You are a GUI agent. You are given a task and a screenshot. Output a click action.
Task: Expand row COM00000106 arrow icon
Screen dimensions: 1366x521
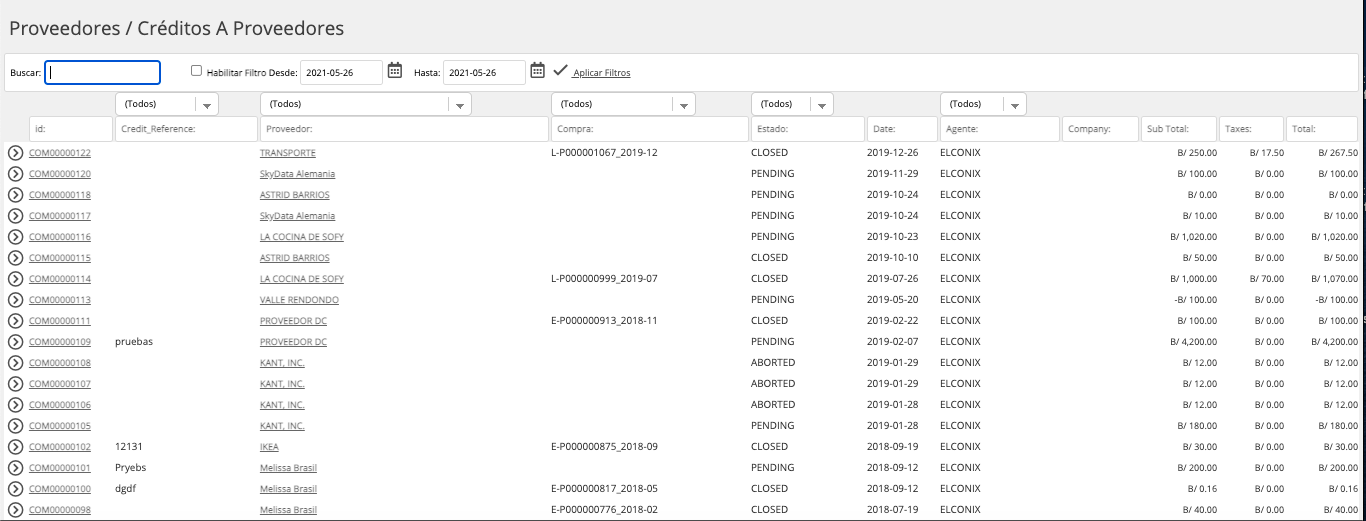pos(15,405)
